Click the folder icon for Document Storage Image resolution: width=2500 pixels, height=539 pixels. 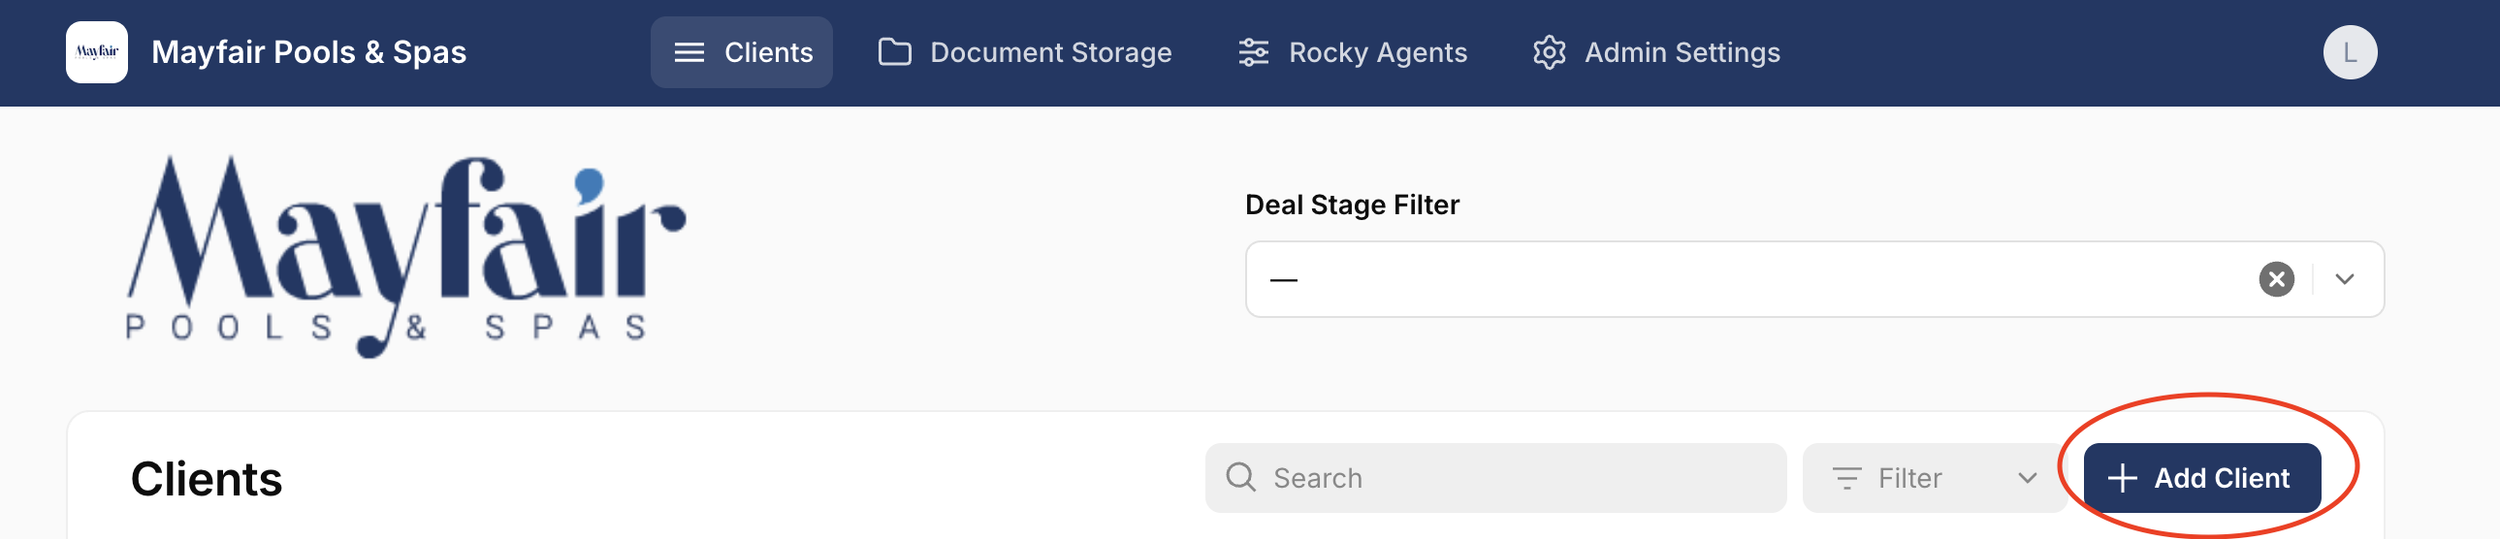coord(894,52)
